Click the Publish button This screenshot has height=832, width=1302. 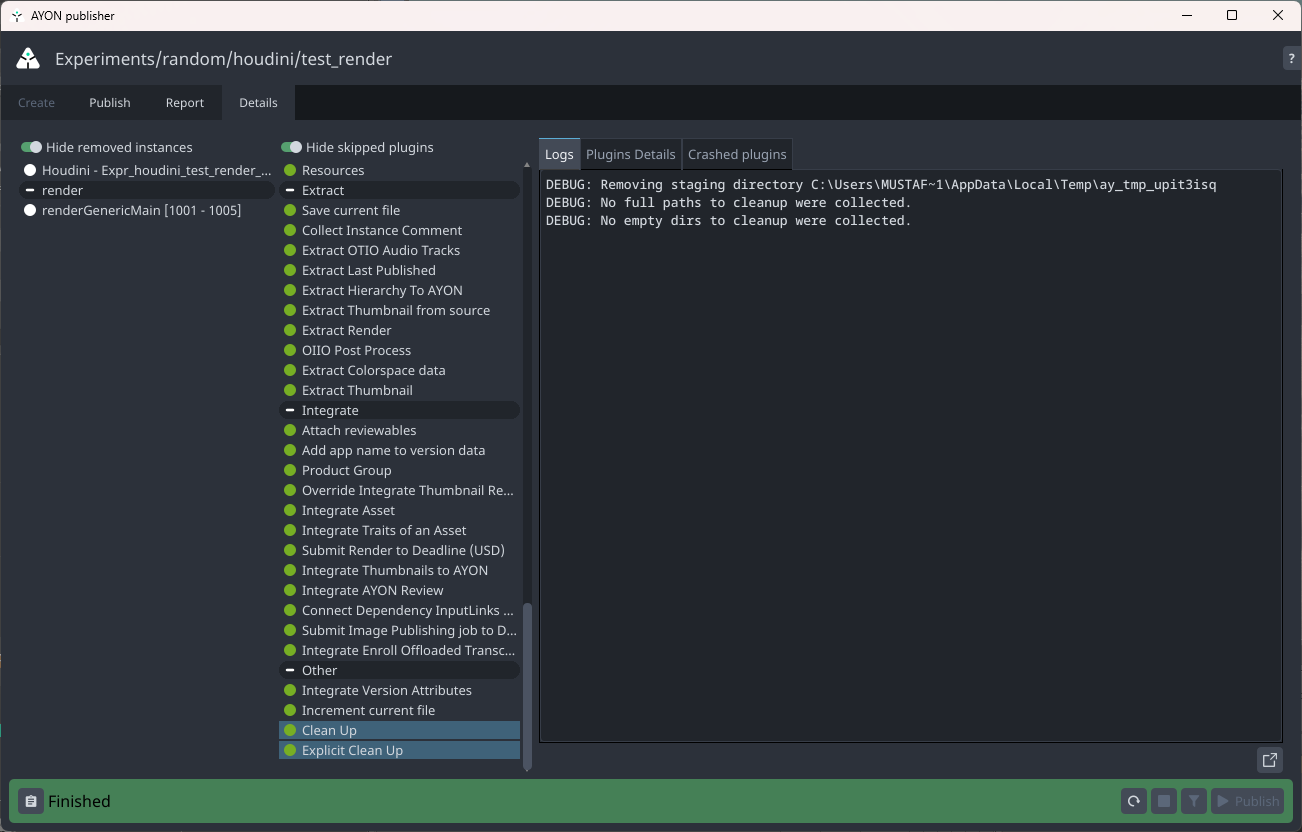coord(1247,801)
